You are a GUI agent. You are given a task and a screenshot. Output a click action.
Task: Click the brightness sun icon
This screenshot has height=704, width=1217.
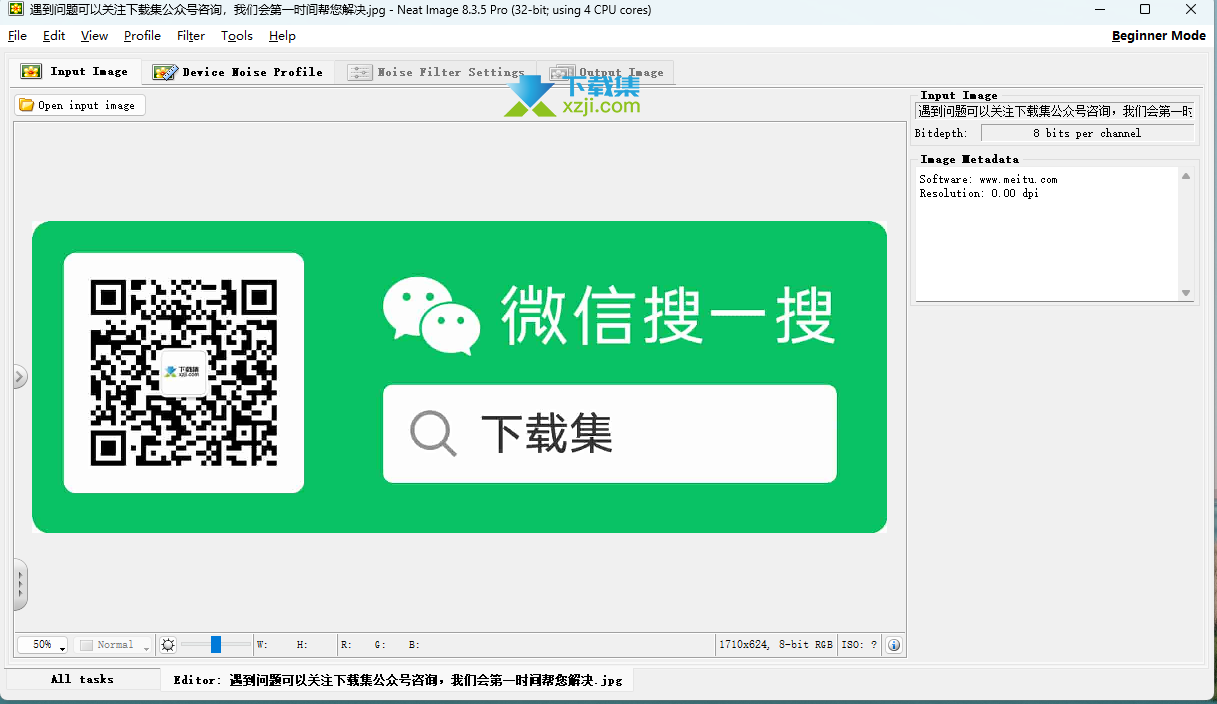tap(168, 645)
